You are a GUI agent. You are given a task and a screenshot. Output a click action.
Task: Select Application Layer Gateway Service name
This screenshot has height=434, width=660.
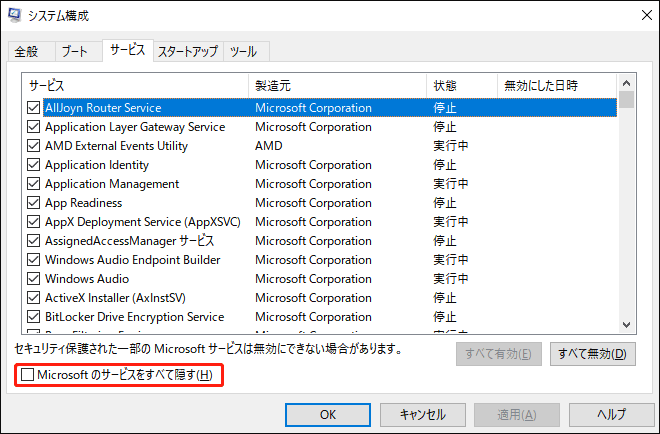[135, 127]
